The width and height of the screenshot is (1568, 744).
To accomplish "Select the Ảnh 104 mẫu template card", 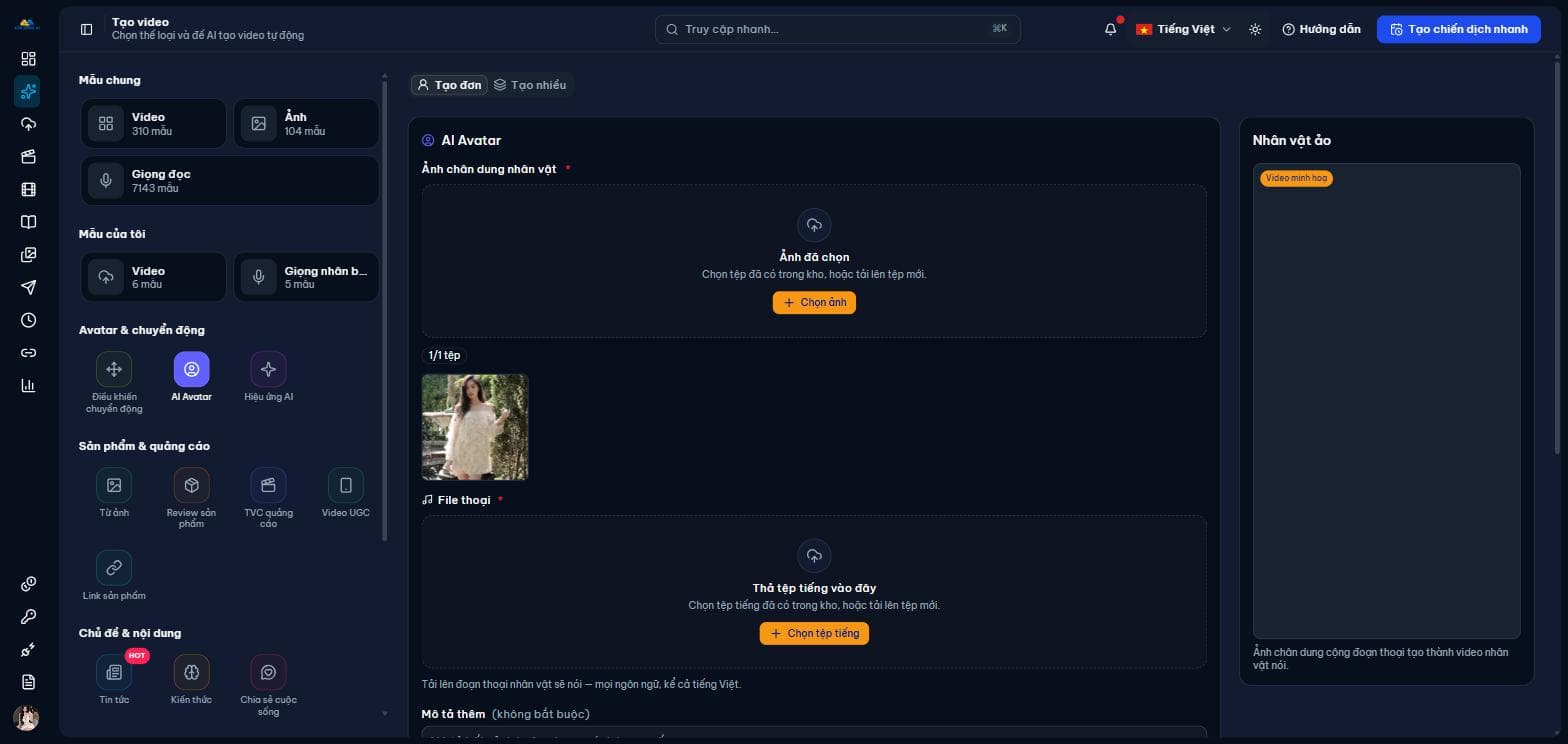I will point(306,123).
